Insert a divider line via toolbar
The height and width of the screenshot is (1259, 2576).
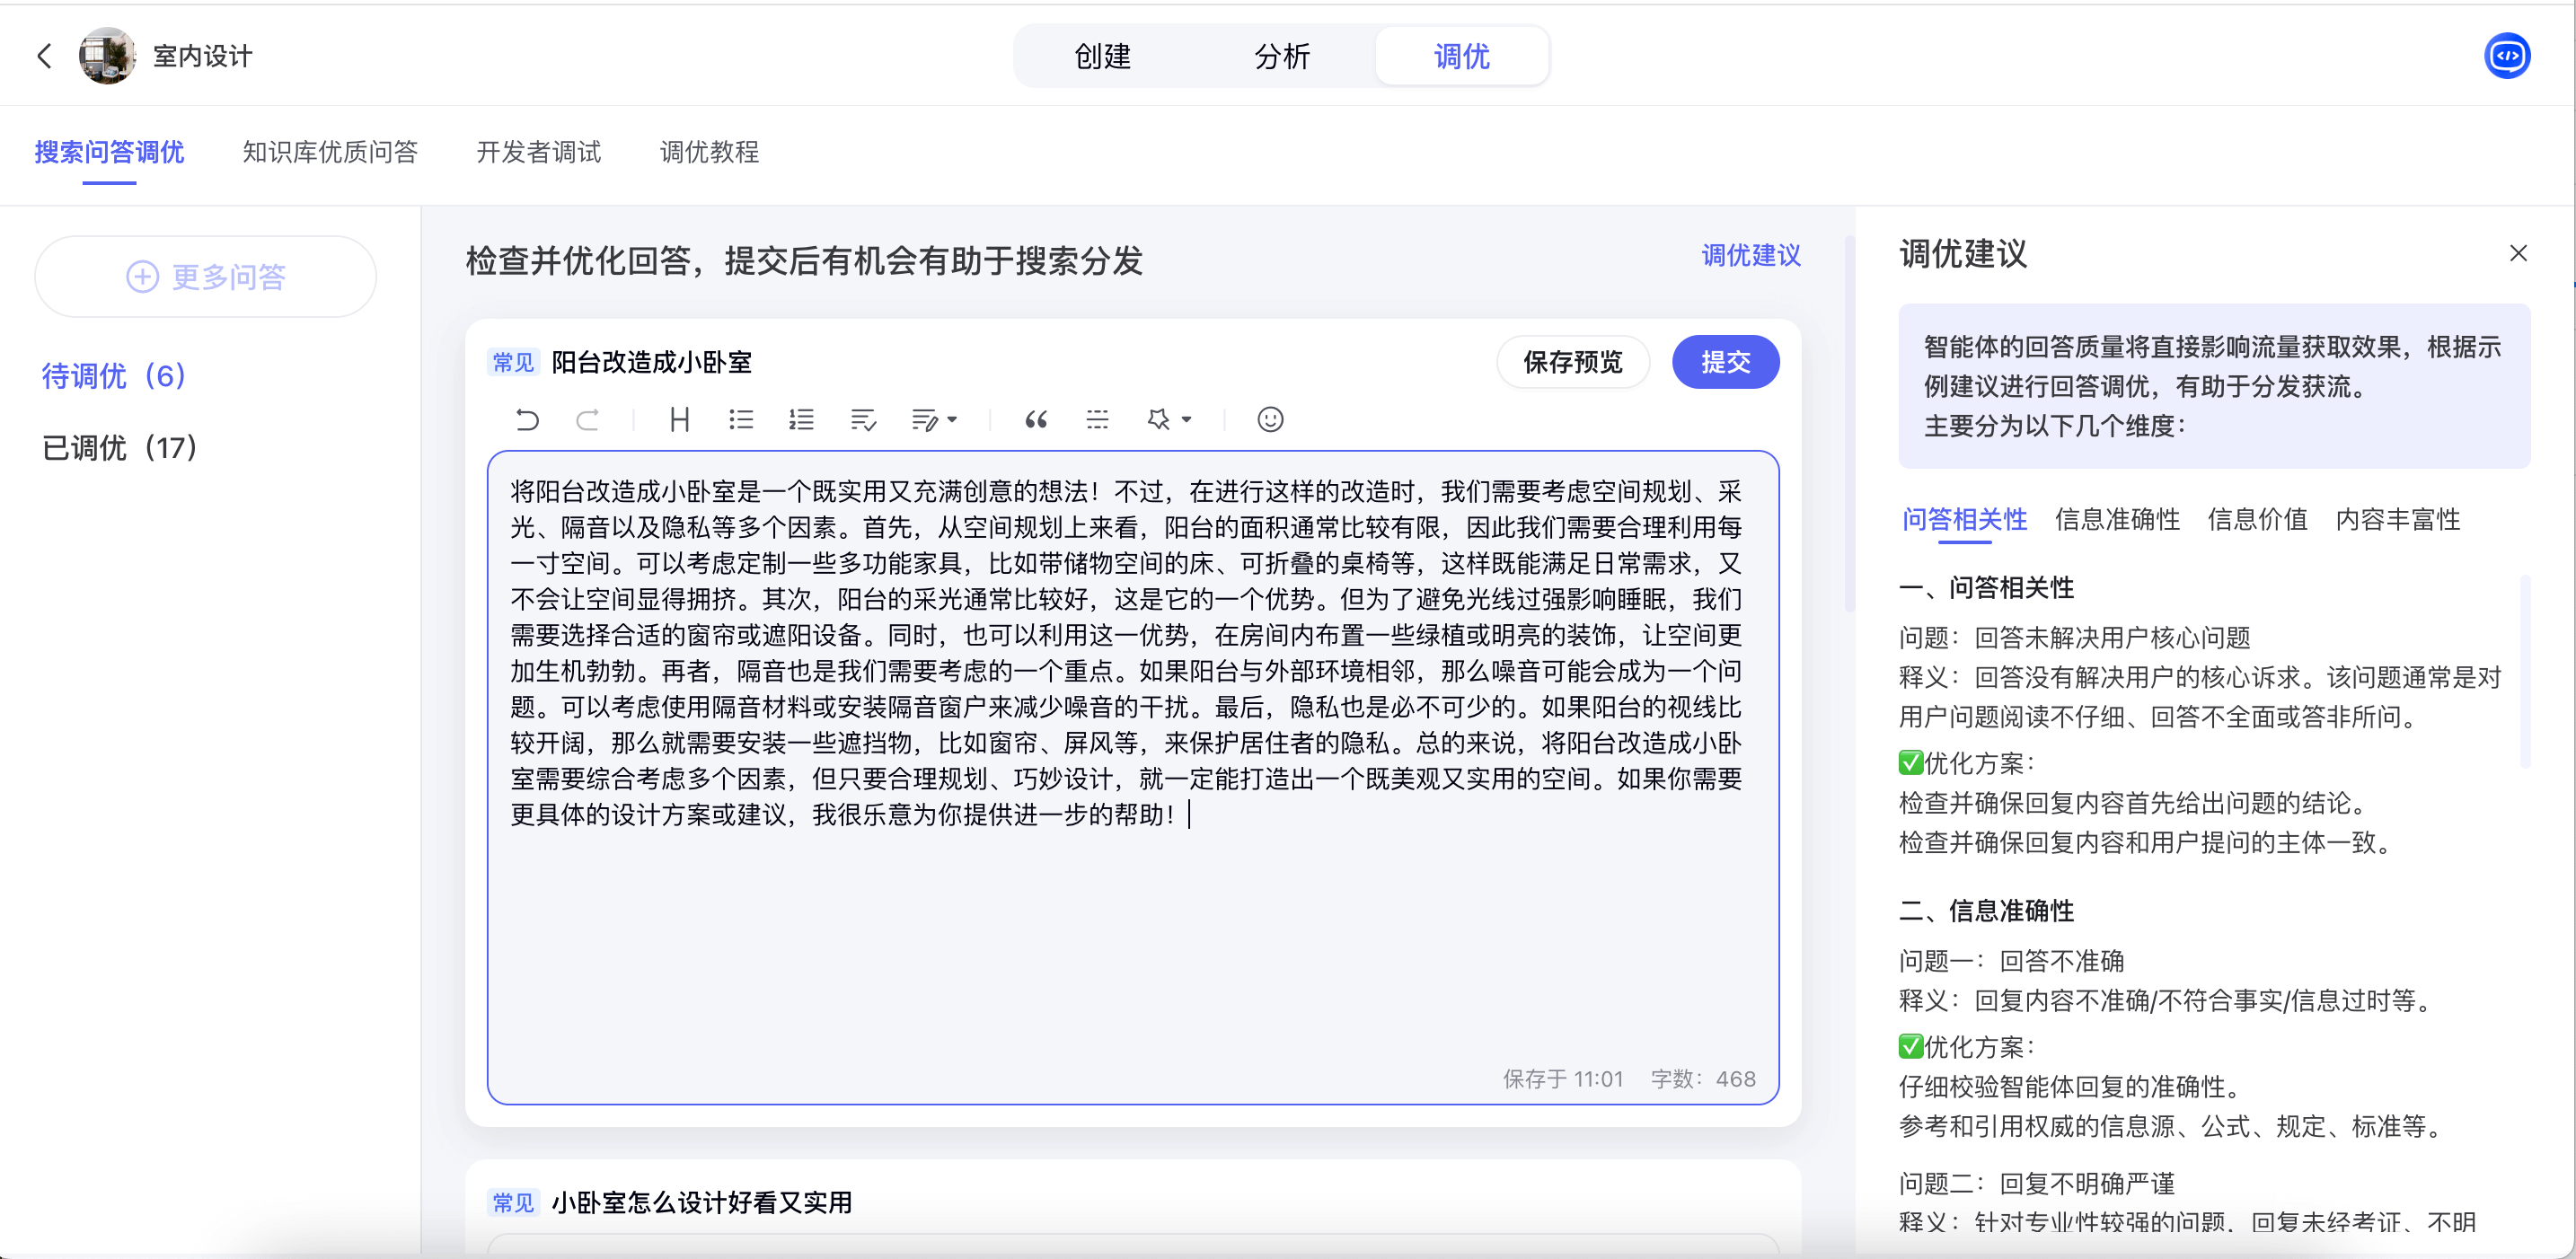[1097, 419]
